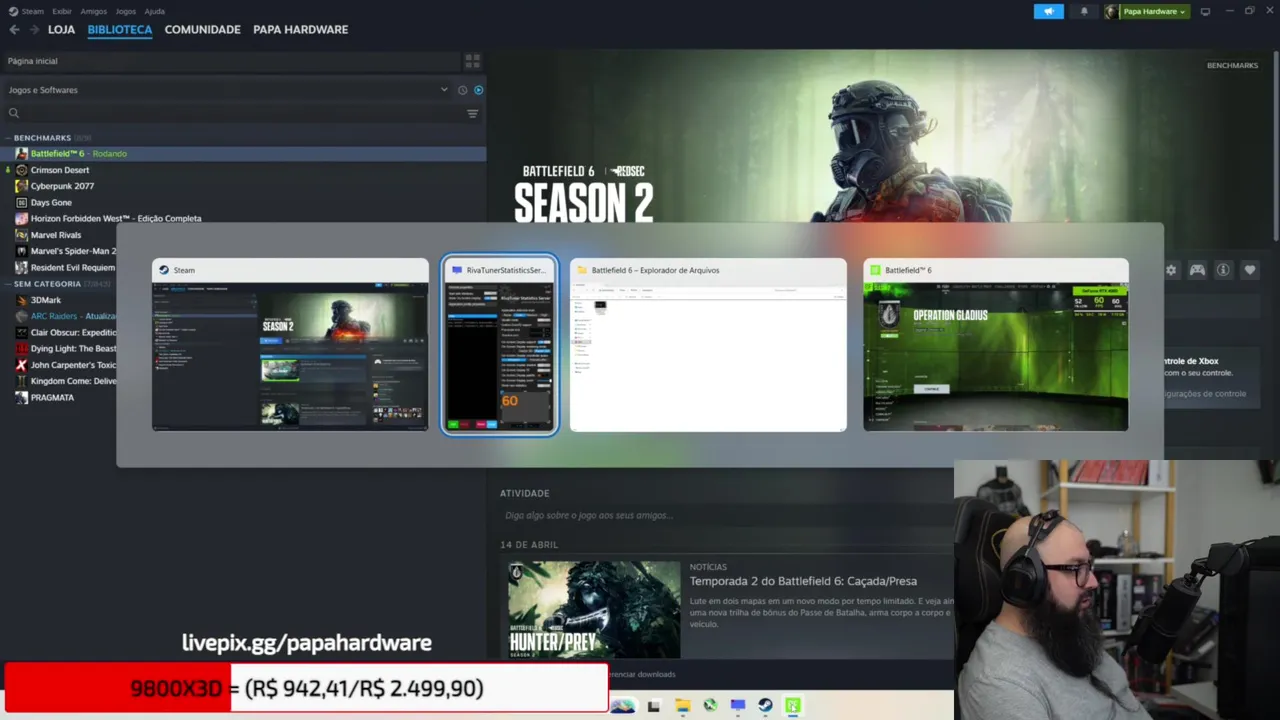Open controller configuration gamepad icon
The width and height of the screenshot is (1280, 720).
(x=1197, y=270)
